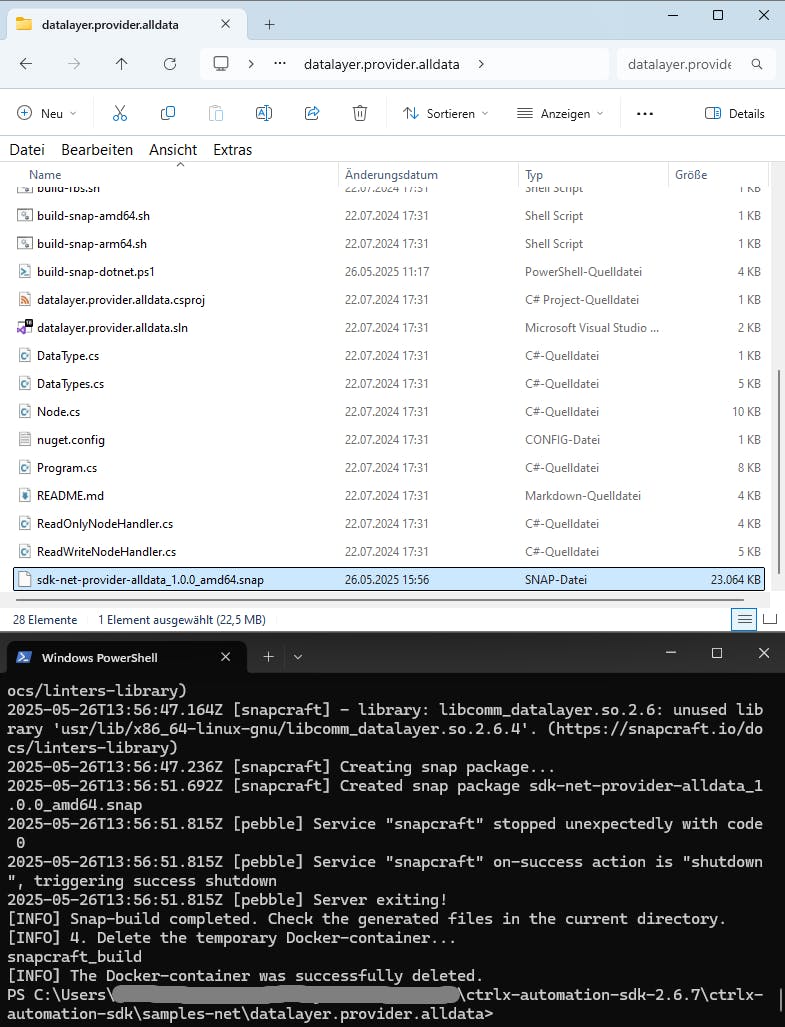The image size is (785, 1027).
Task: Click the Delete trash can icon
Action: tap(359, 113)
